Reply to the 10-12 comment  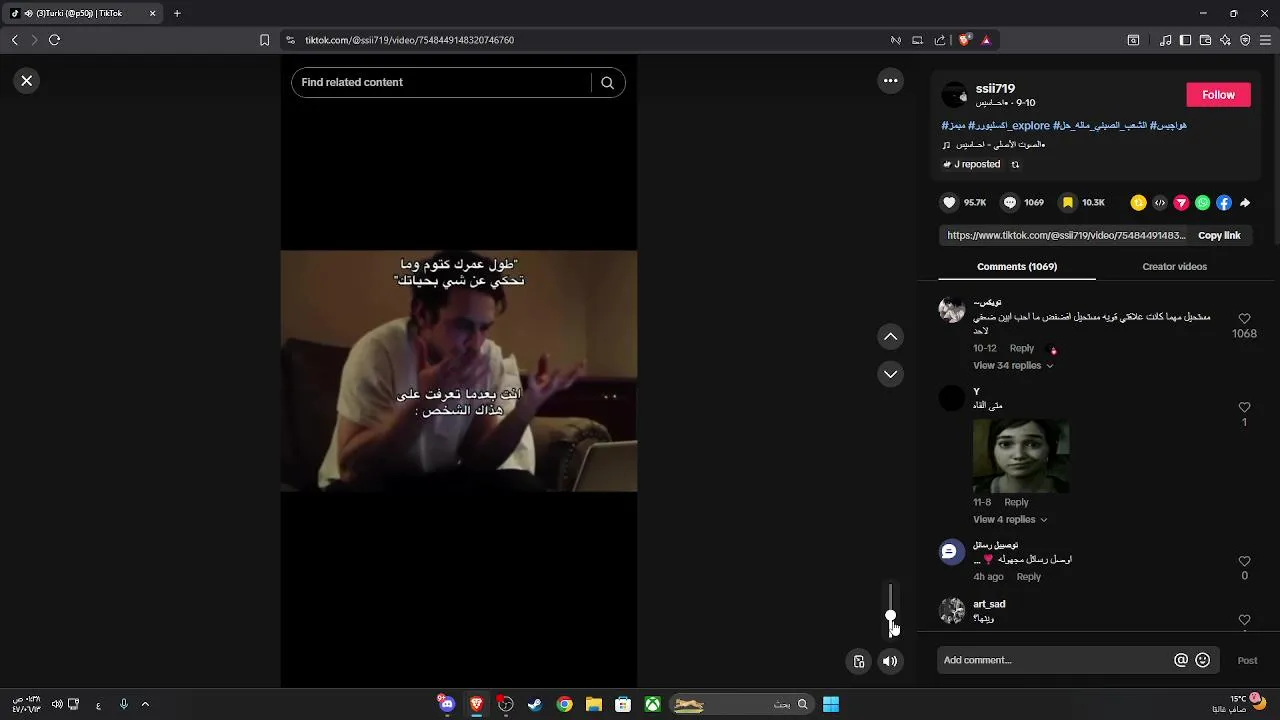[1022, 348]
